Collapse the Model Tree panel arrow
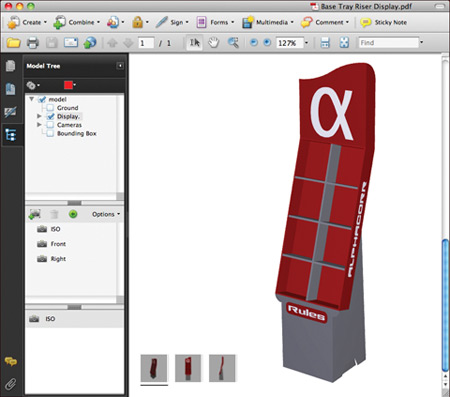The width and height of the screenshot is (450, 397). [x=120, y=66]
